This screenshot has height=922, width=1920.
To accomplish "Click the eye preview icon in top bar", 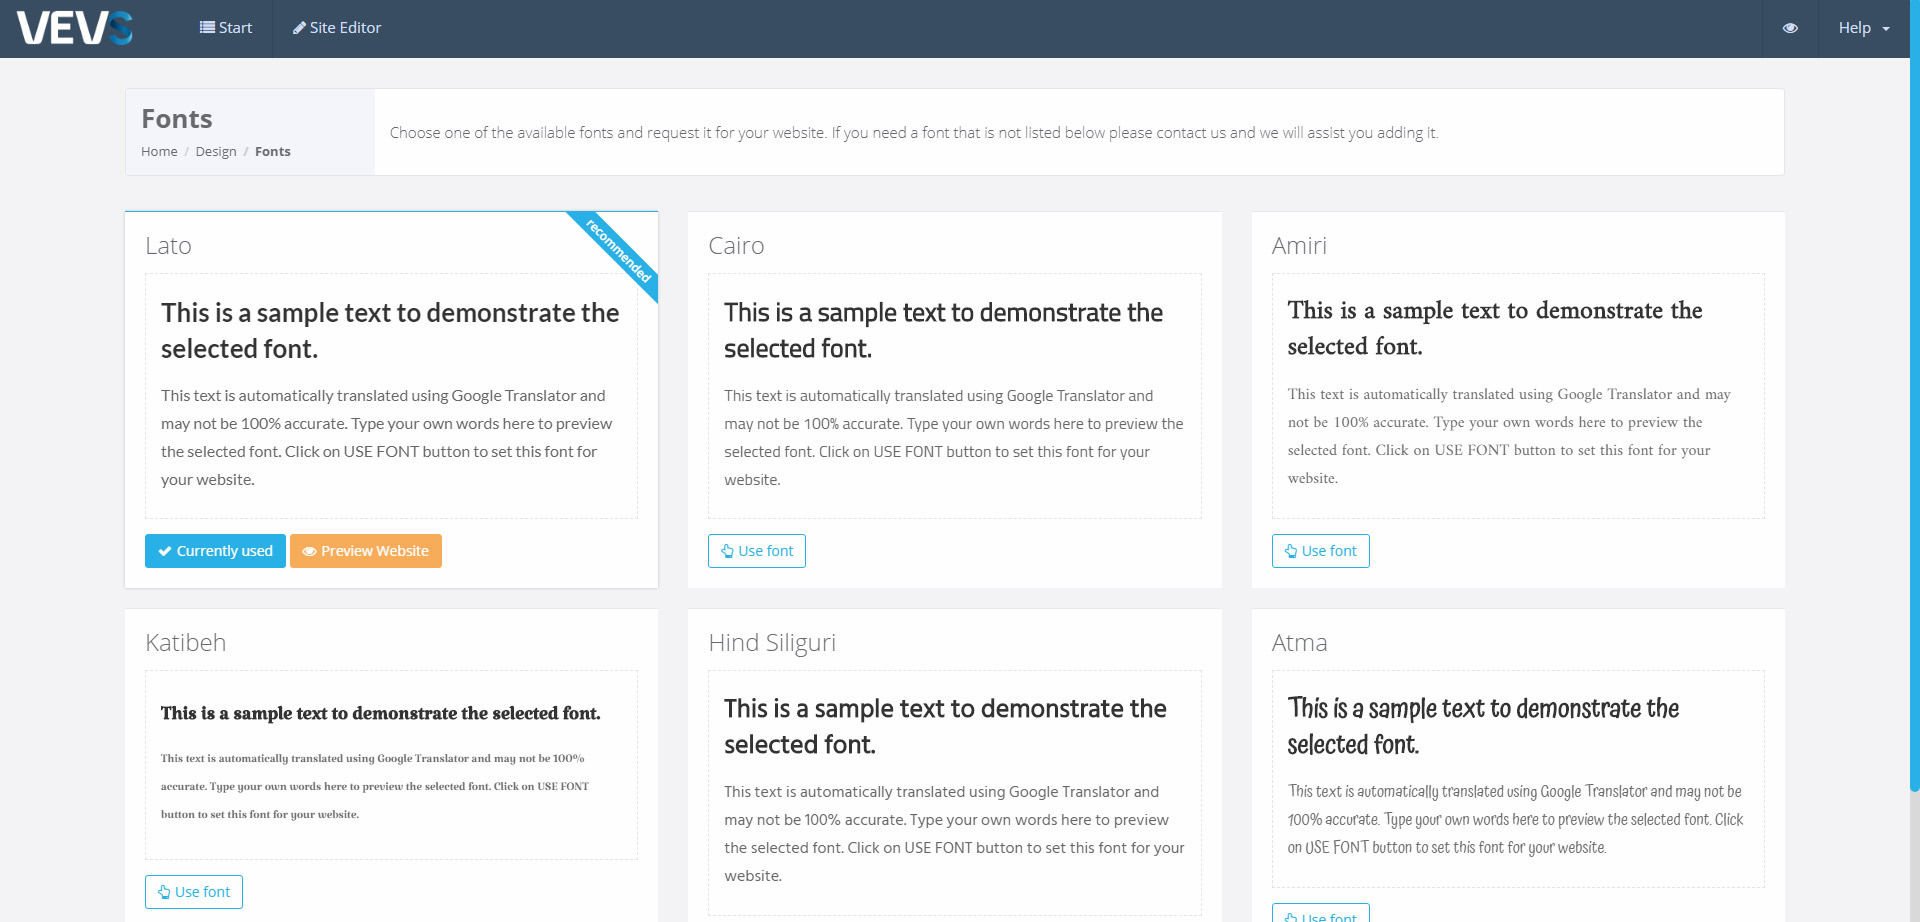I will (x=1790, y=28).
